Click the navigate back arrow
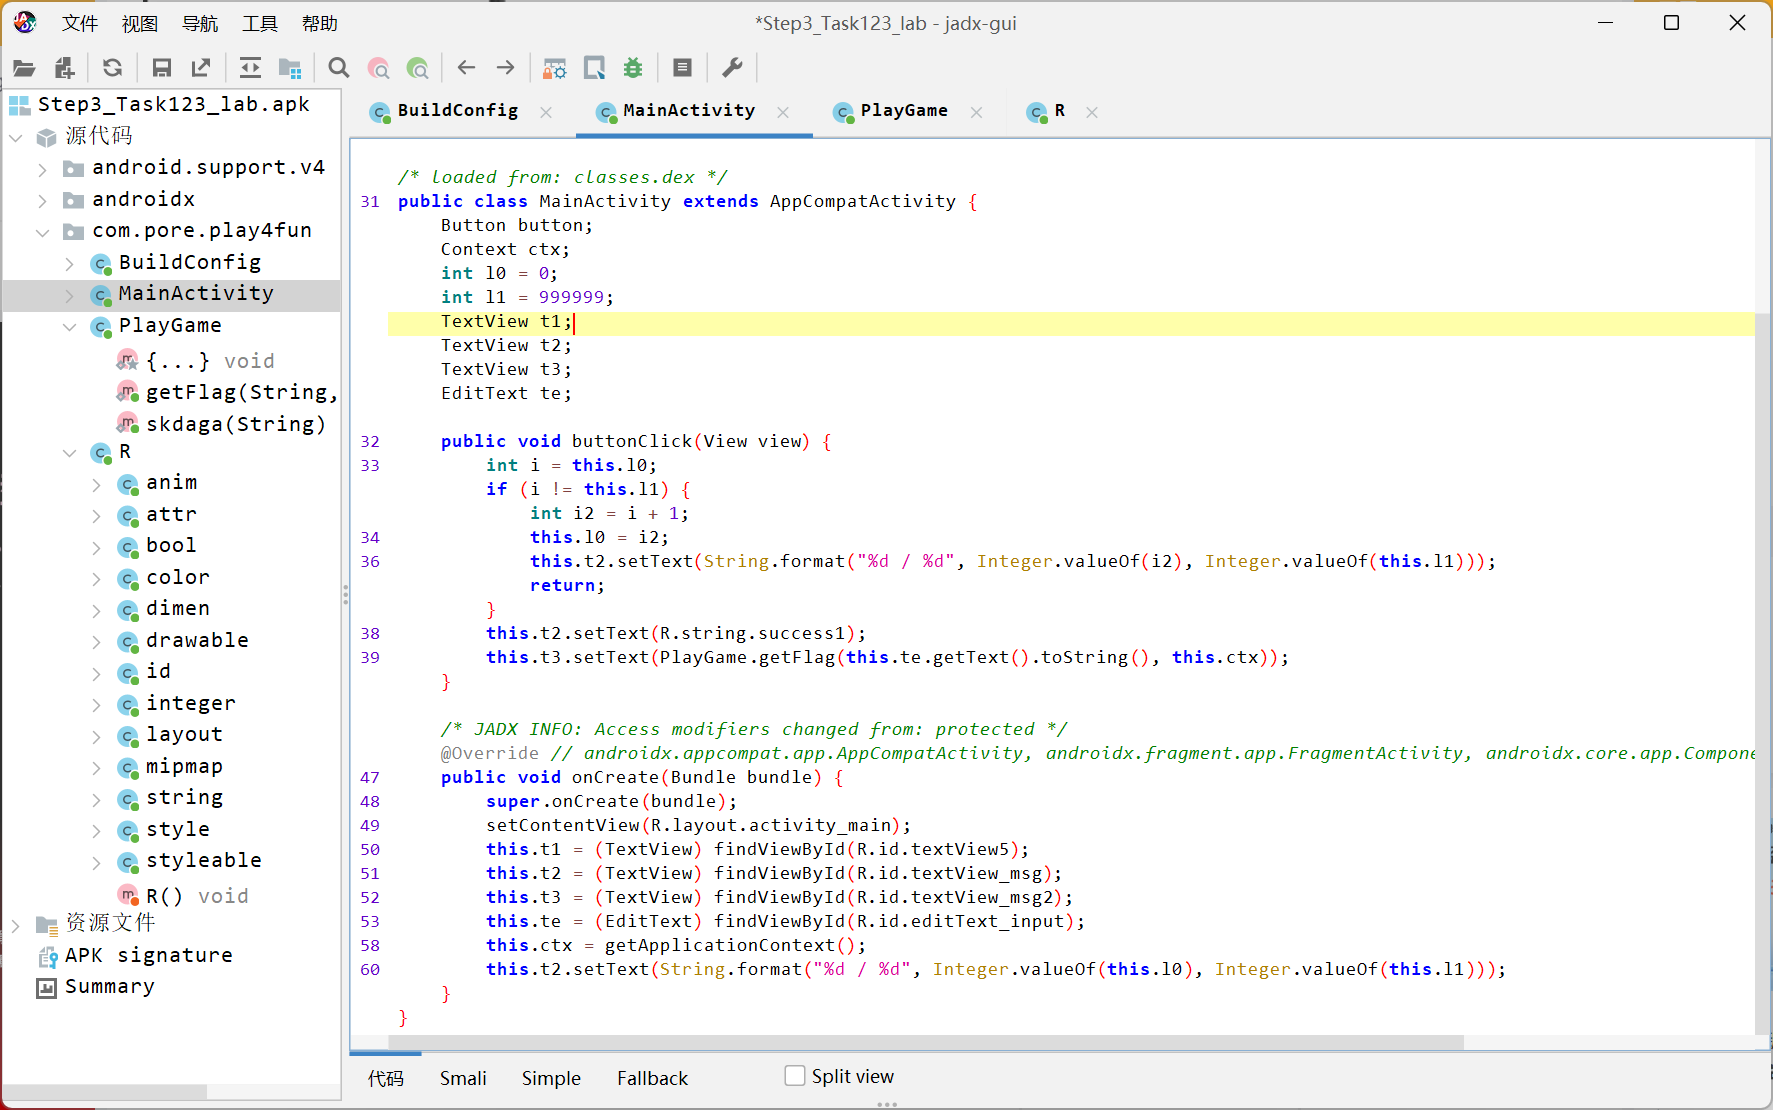The width and height of the screenshot is (1773, 1110). (x=466, y=68)
